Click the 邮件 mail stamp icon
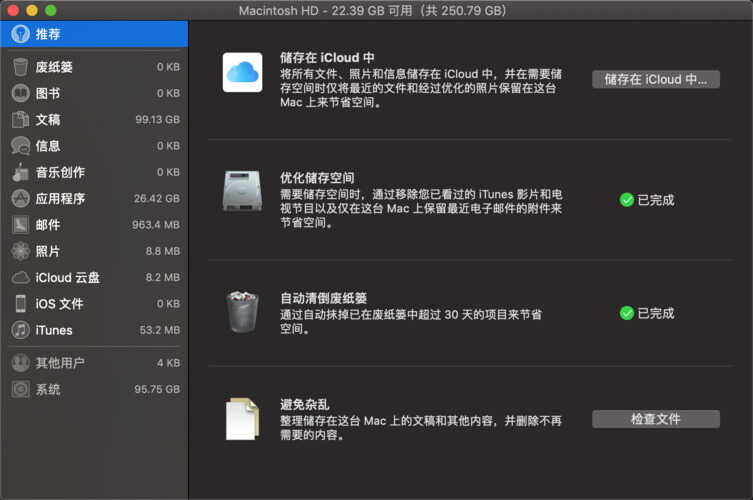This screenshot has width=753, height=500. (x=20, y=225)
